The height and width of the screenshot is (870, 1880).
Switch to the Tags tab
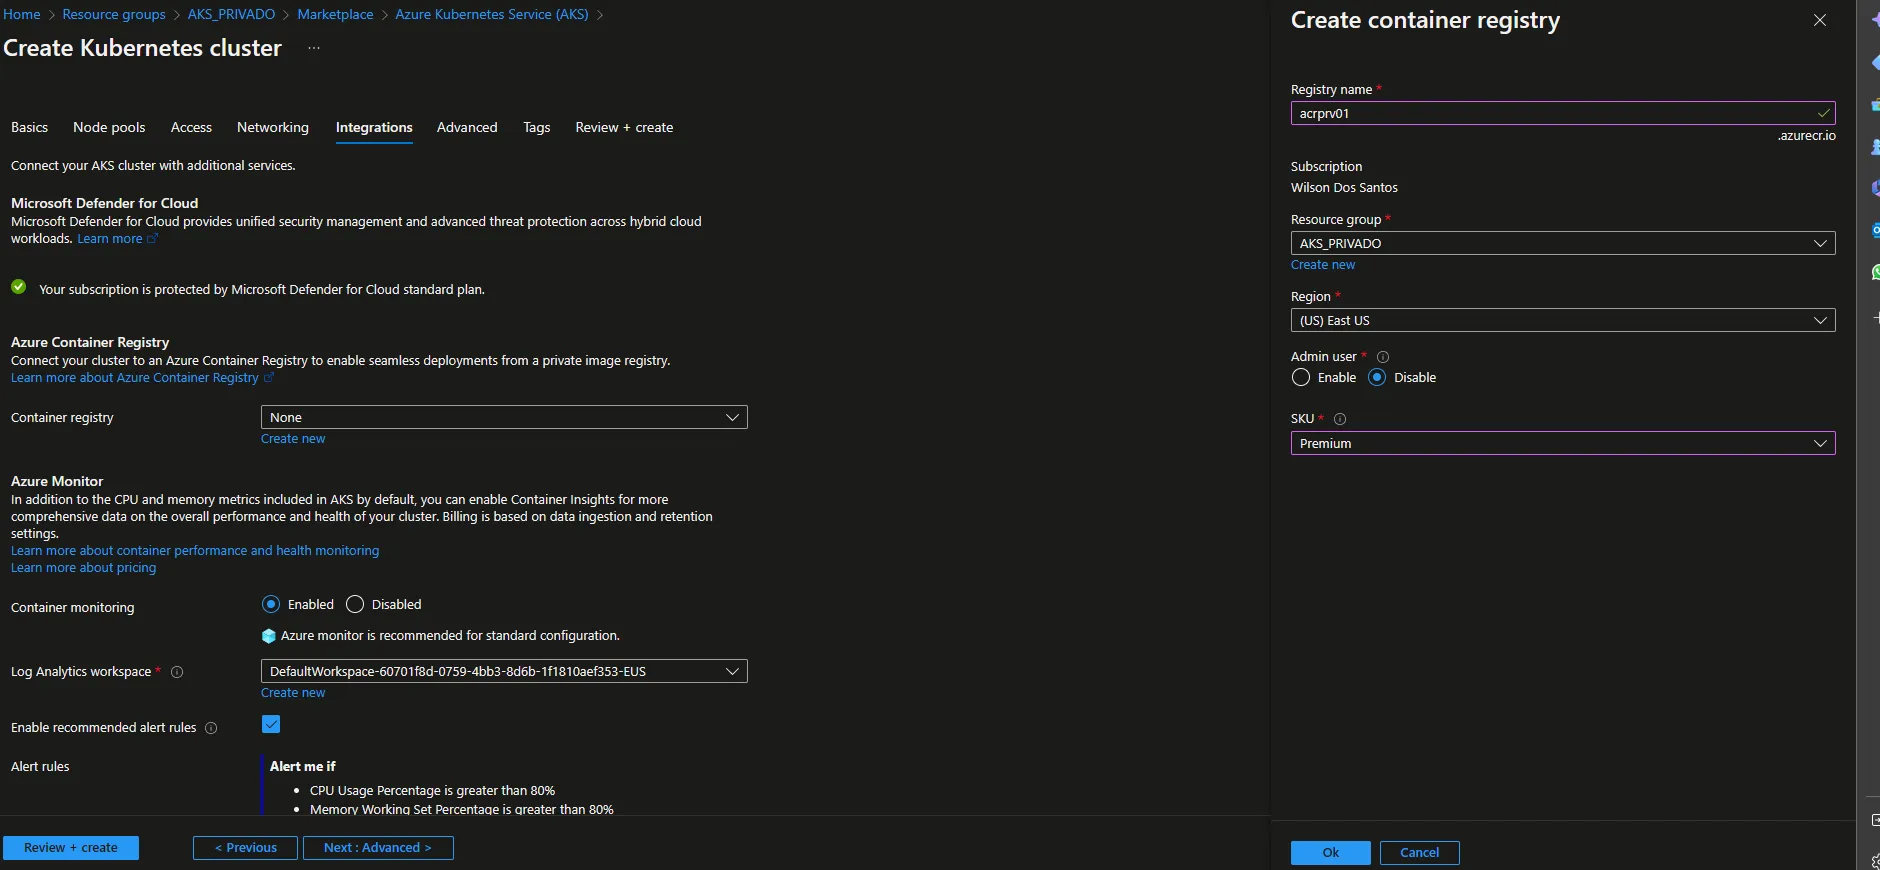pos(536,127)
